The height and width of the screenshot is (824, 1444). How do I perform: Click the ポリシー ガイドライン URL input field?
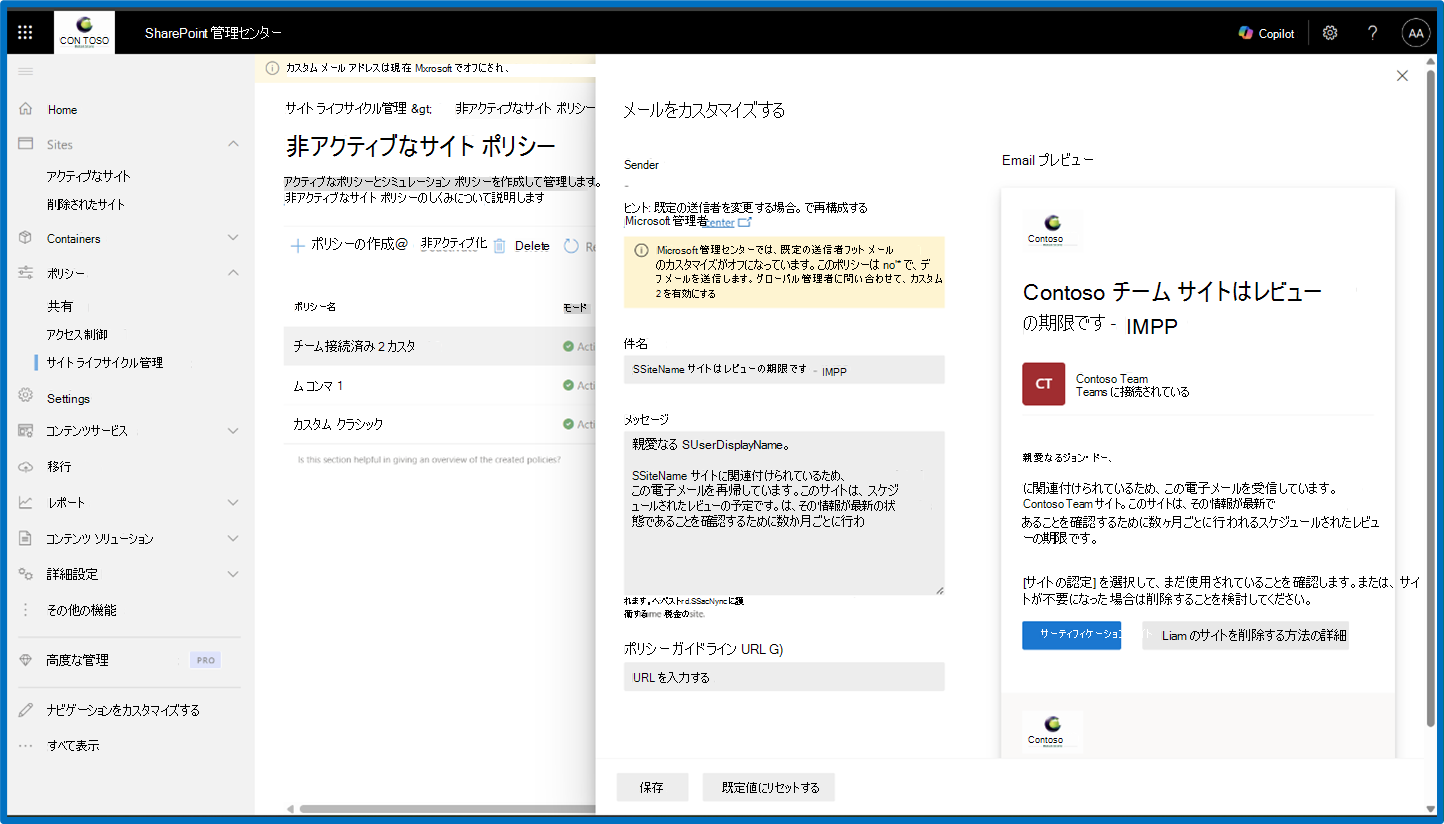click(784, 677)
